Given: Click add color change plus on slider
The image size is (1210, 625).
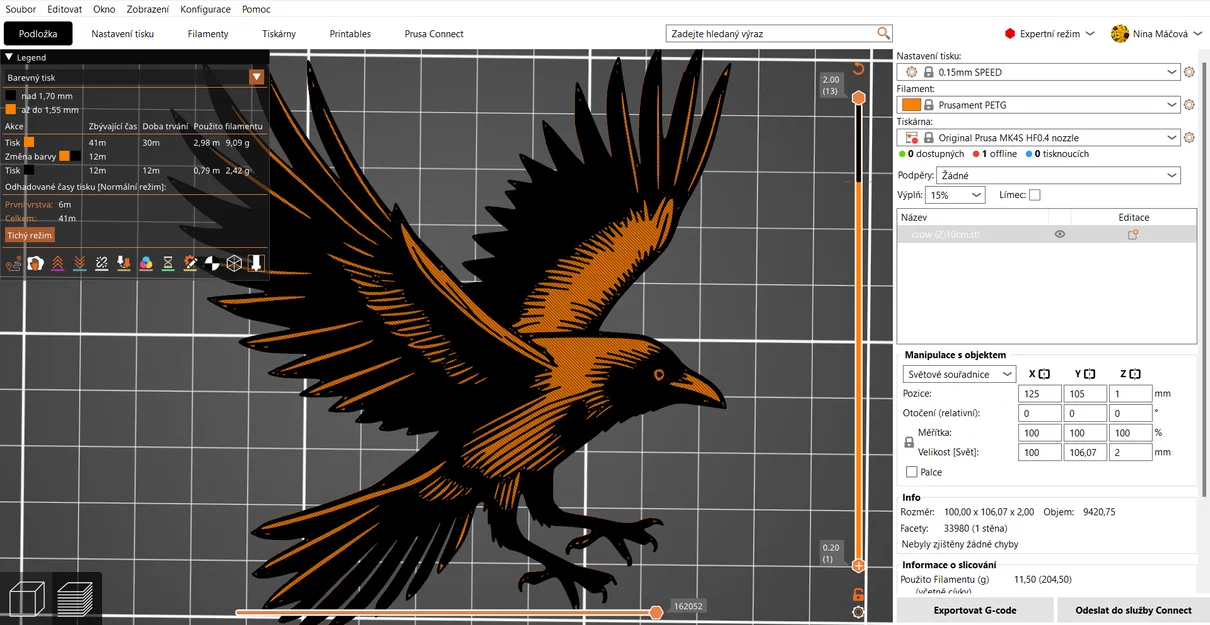Looking at the screenshot, I should pos(858,566).
